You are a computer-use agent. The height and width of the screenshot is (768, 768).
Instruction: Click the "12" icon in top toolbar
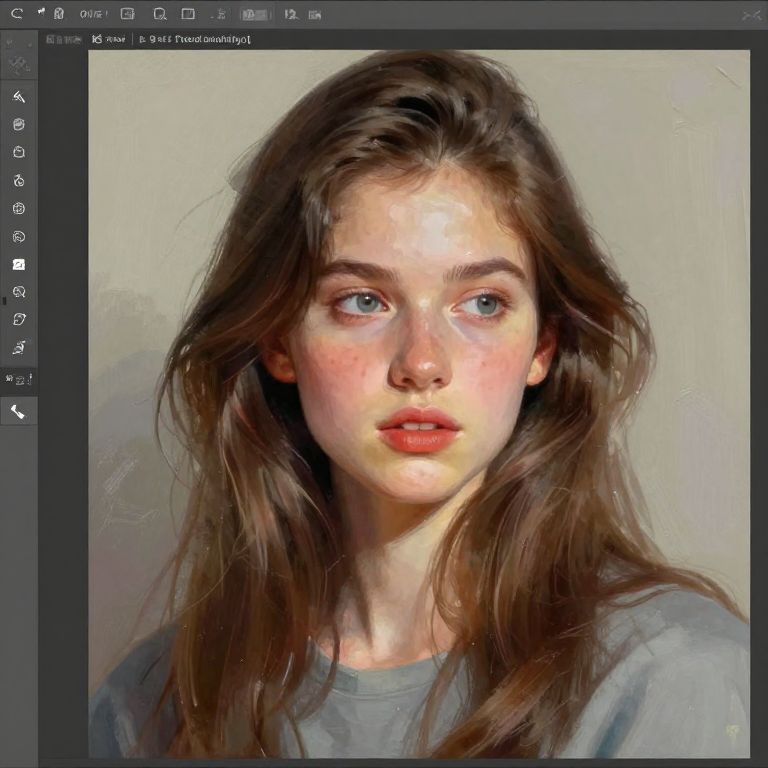tap(290, 14)
